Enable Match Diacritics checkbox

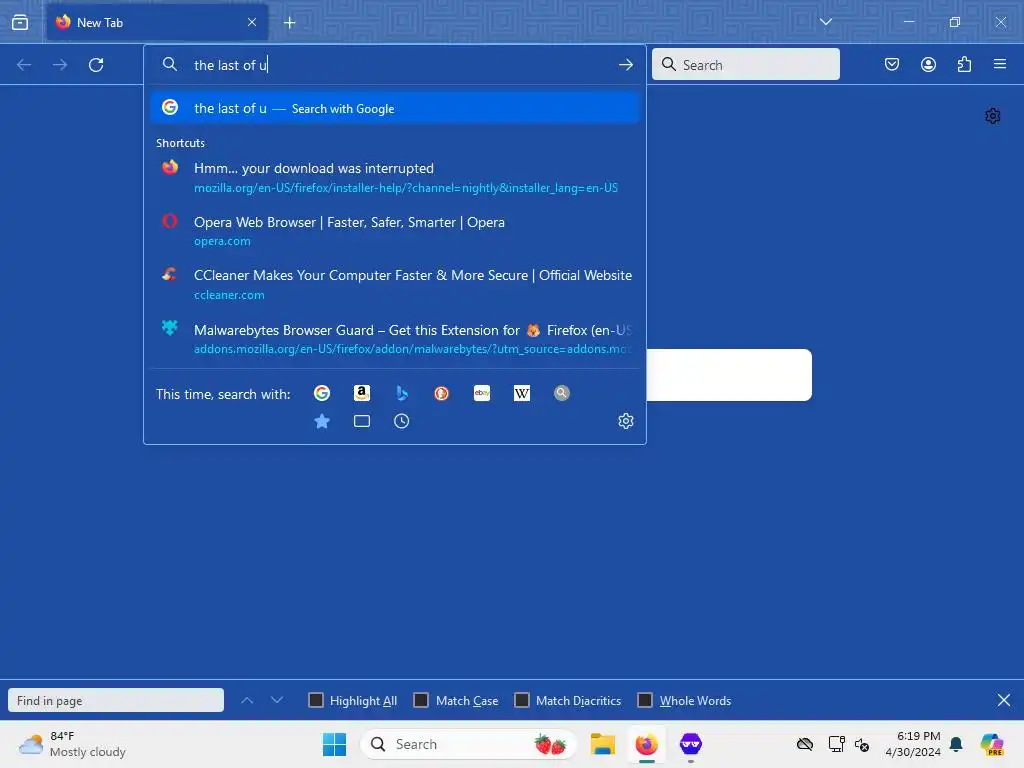click(522, 701)
